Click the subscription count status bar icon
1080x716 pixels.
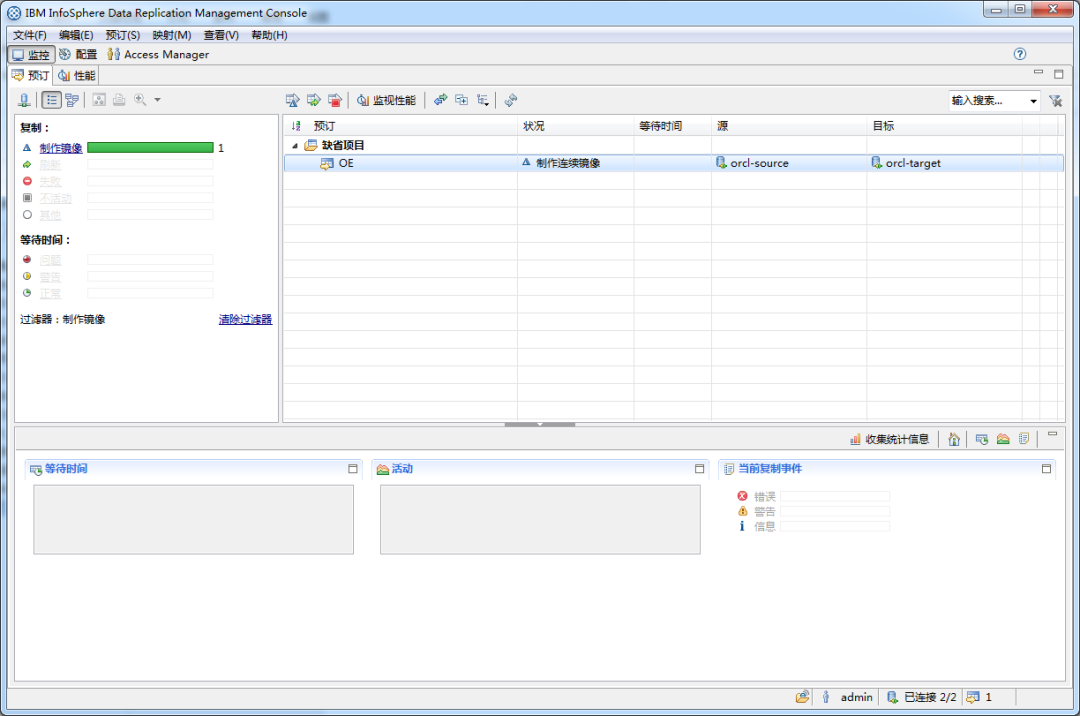pyautogui.click(x=973, y=697)
